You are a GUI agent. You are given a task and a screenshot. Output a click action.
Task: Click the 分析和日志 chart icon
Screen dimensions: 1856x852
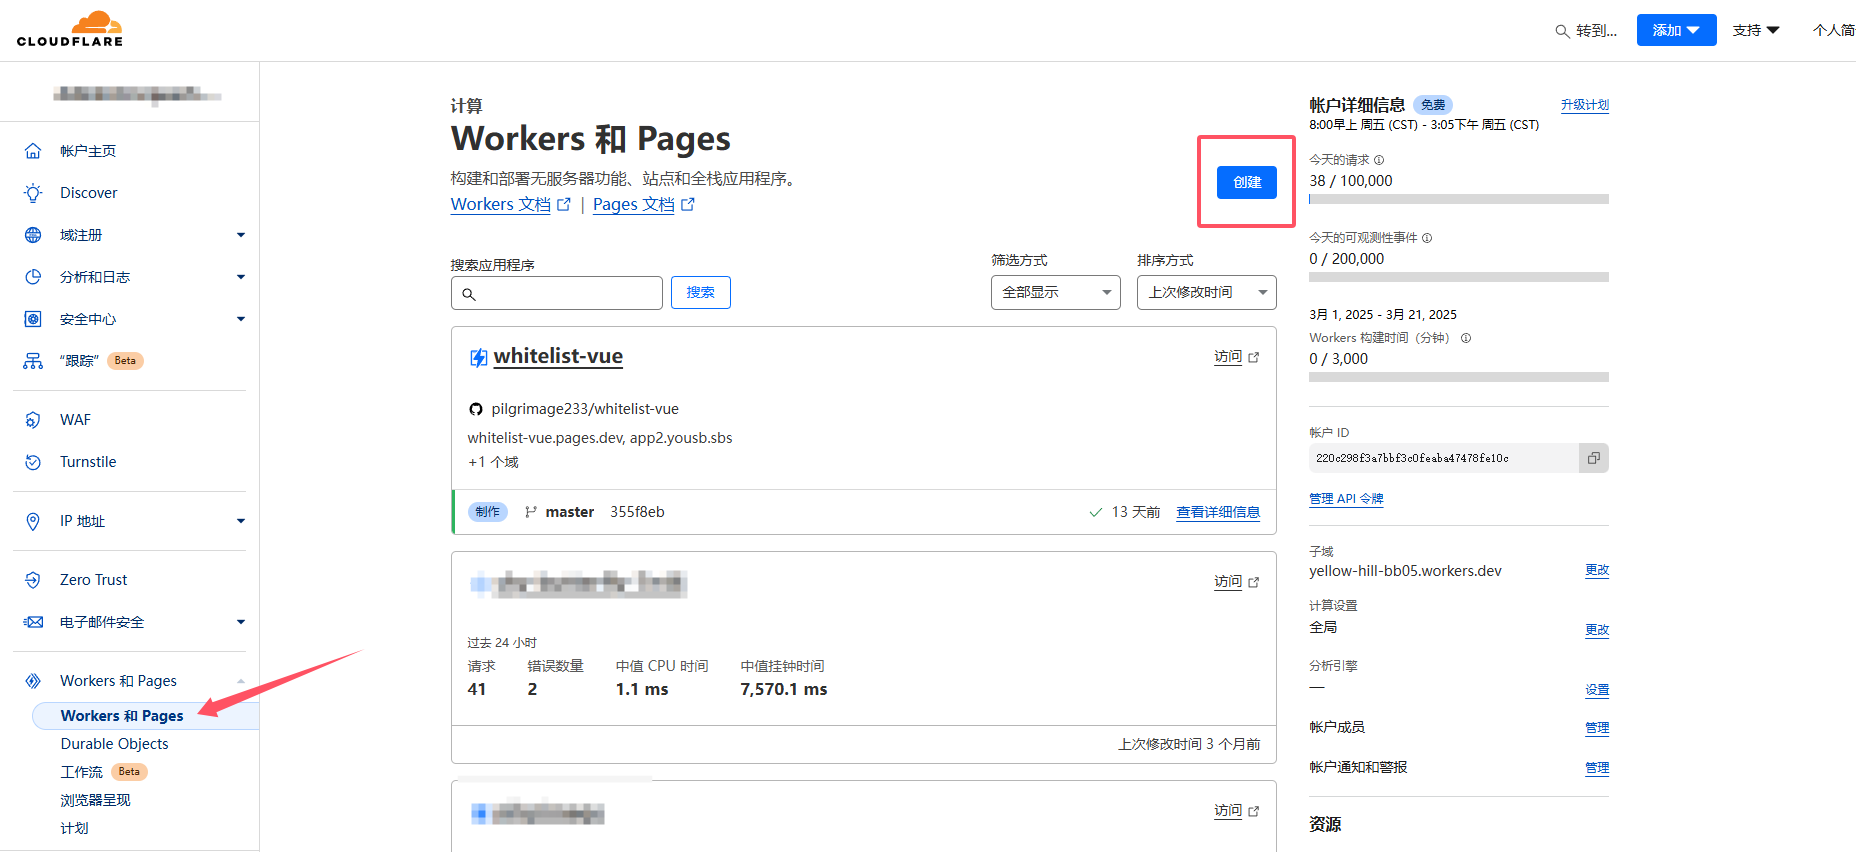point(33,277)
